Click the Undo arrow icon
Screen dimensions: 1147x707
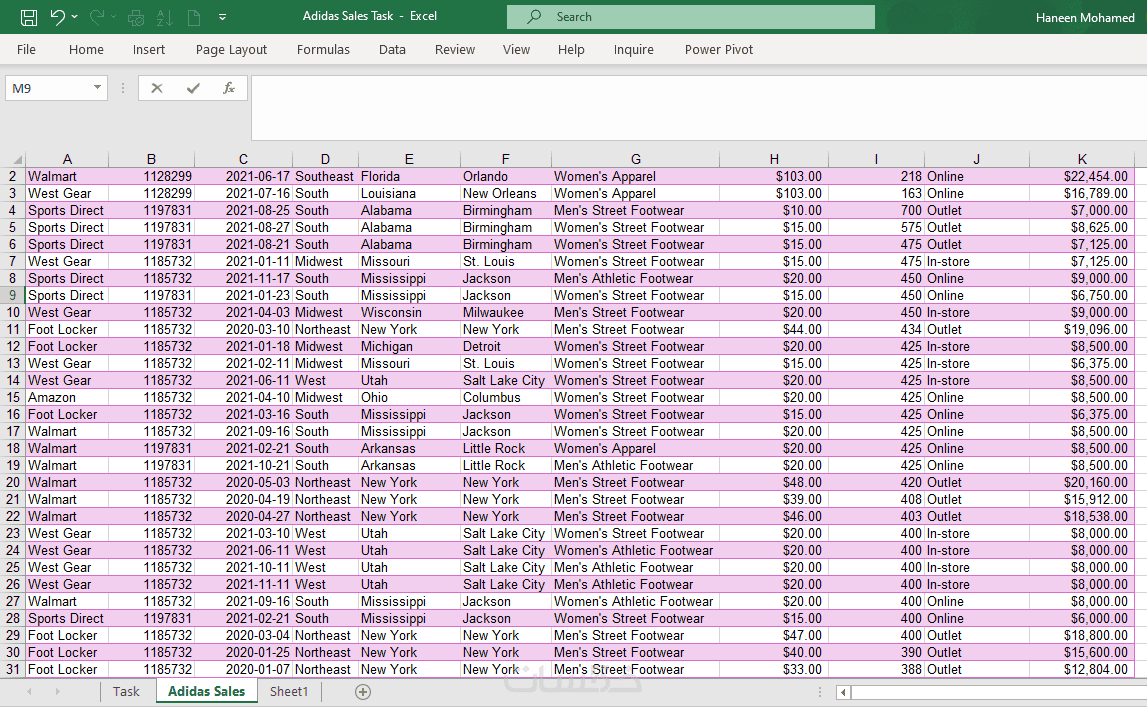(x=57, y=16)
